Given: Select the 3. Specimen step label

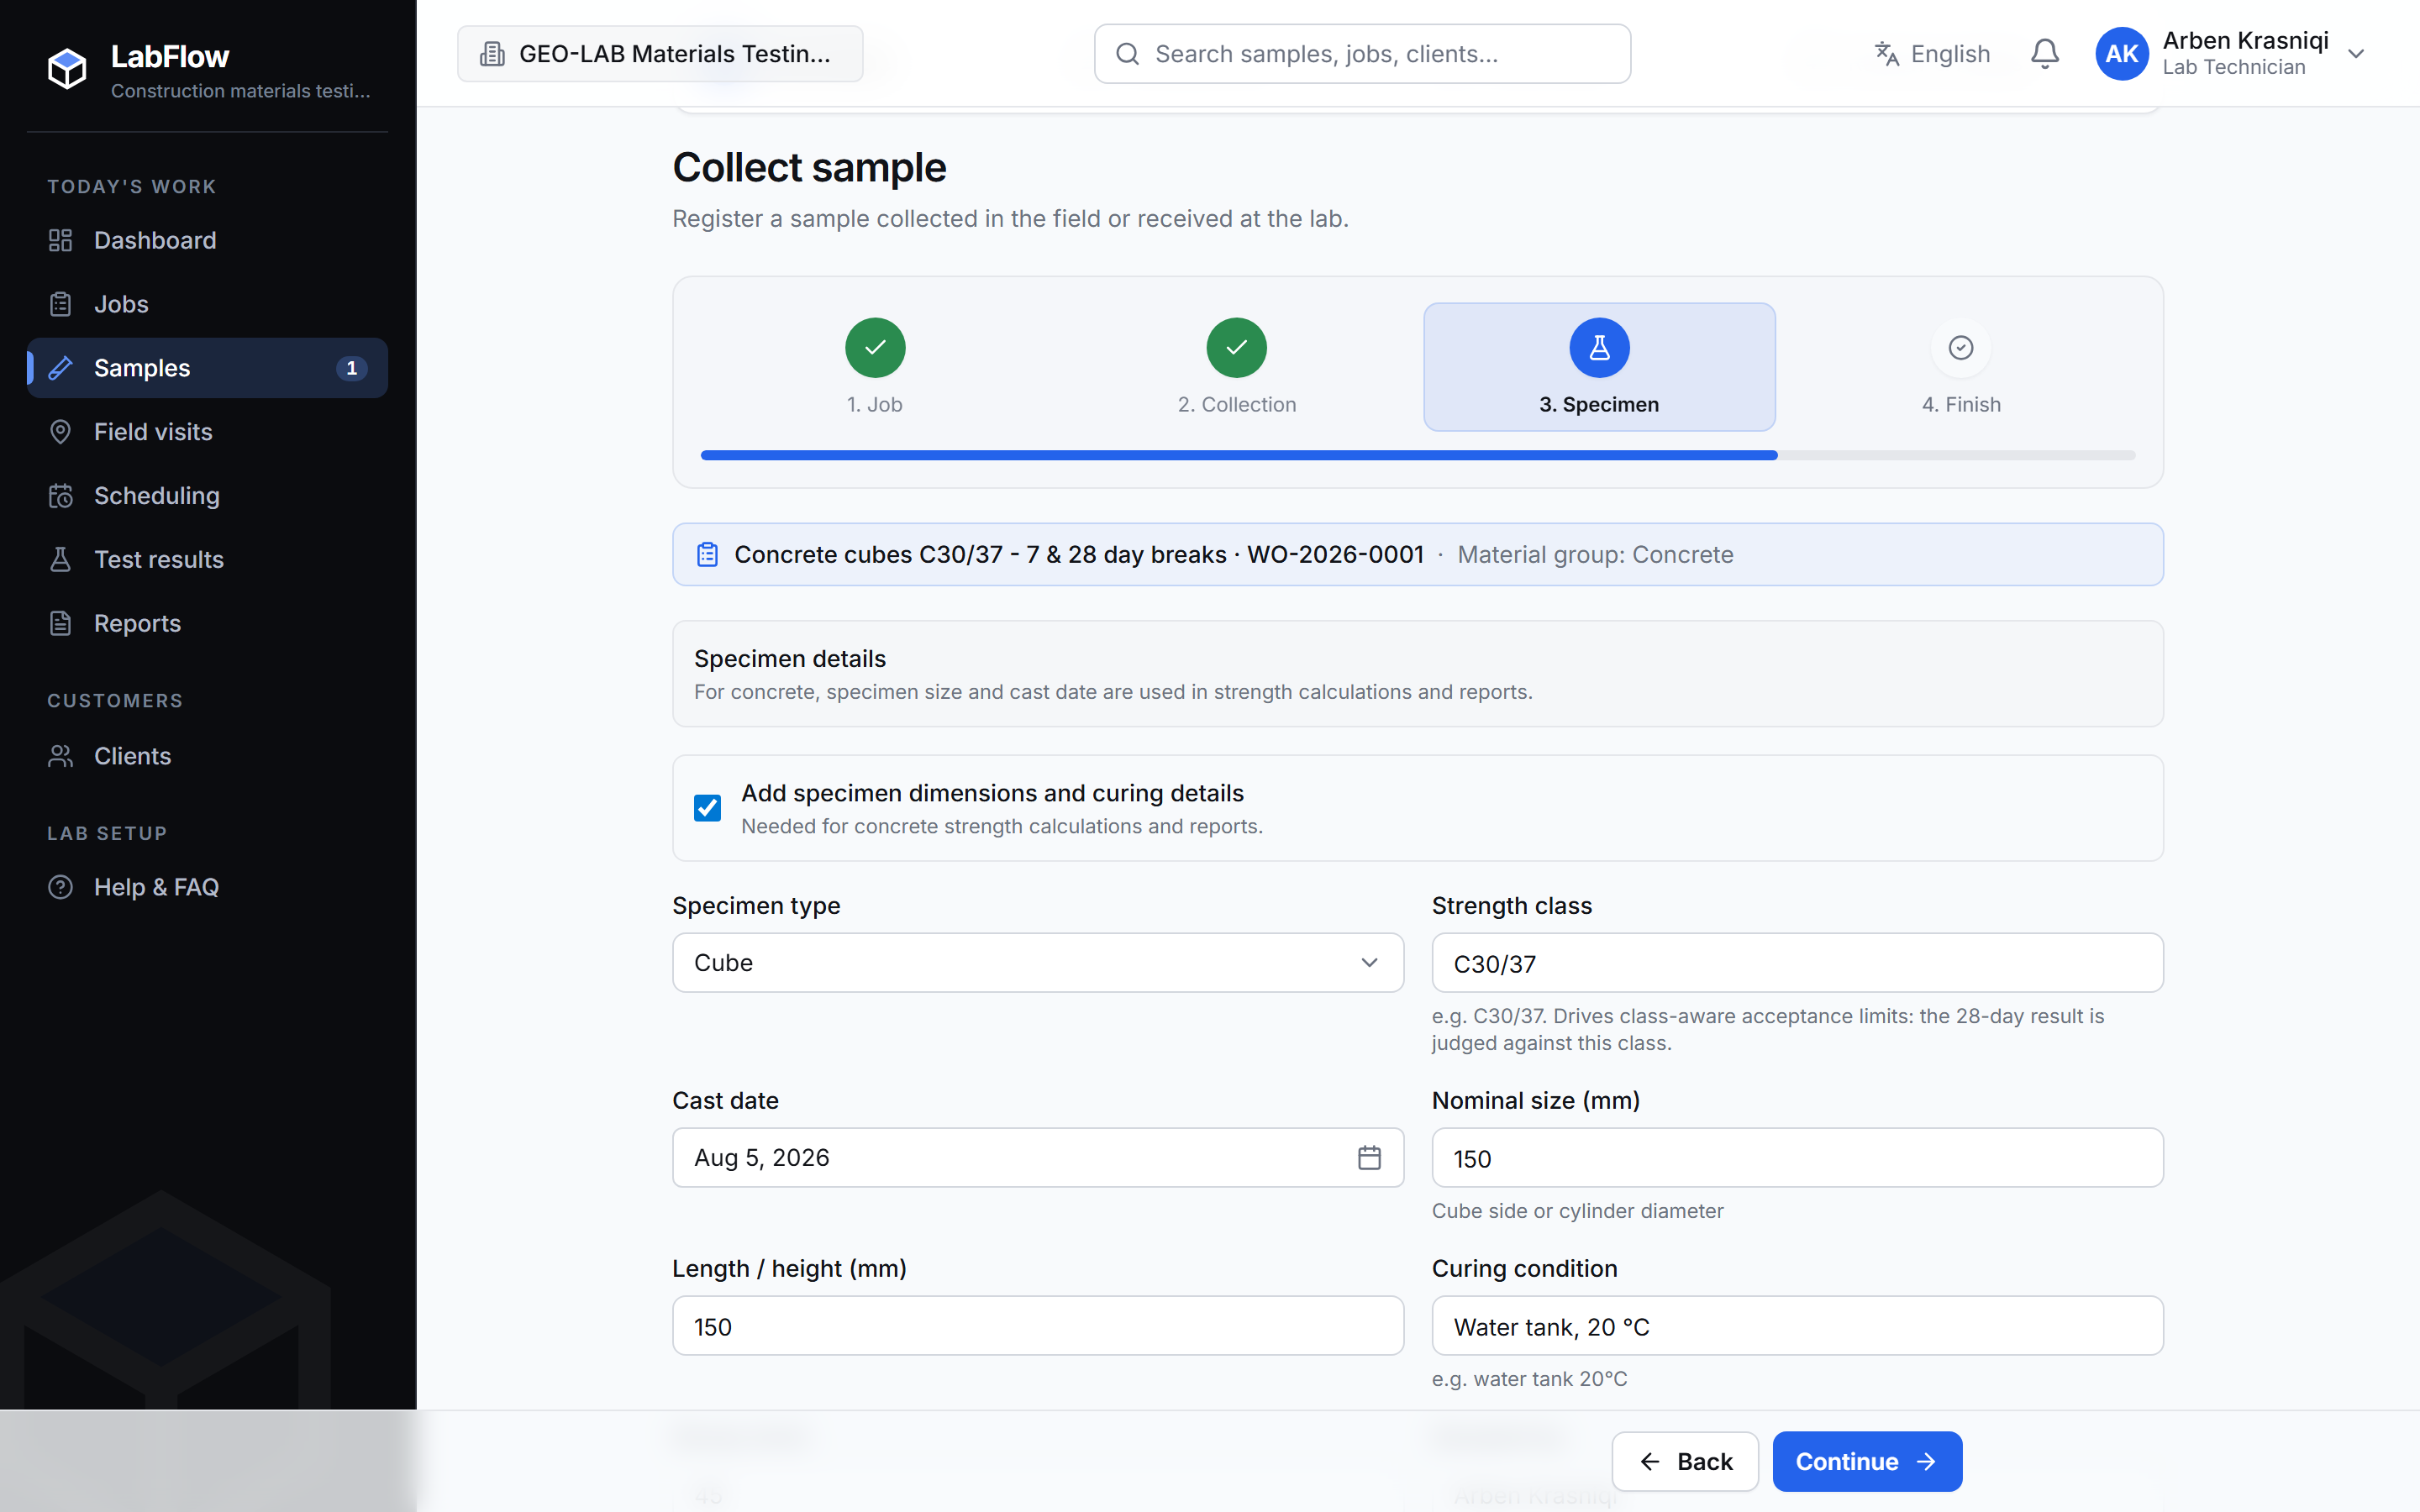Looking at the screenshot, I should [1599, 404].
